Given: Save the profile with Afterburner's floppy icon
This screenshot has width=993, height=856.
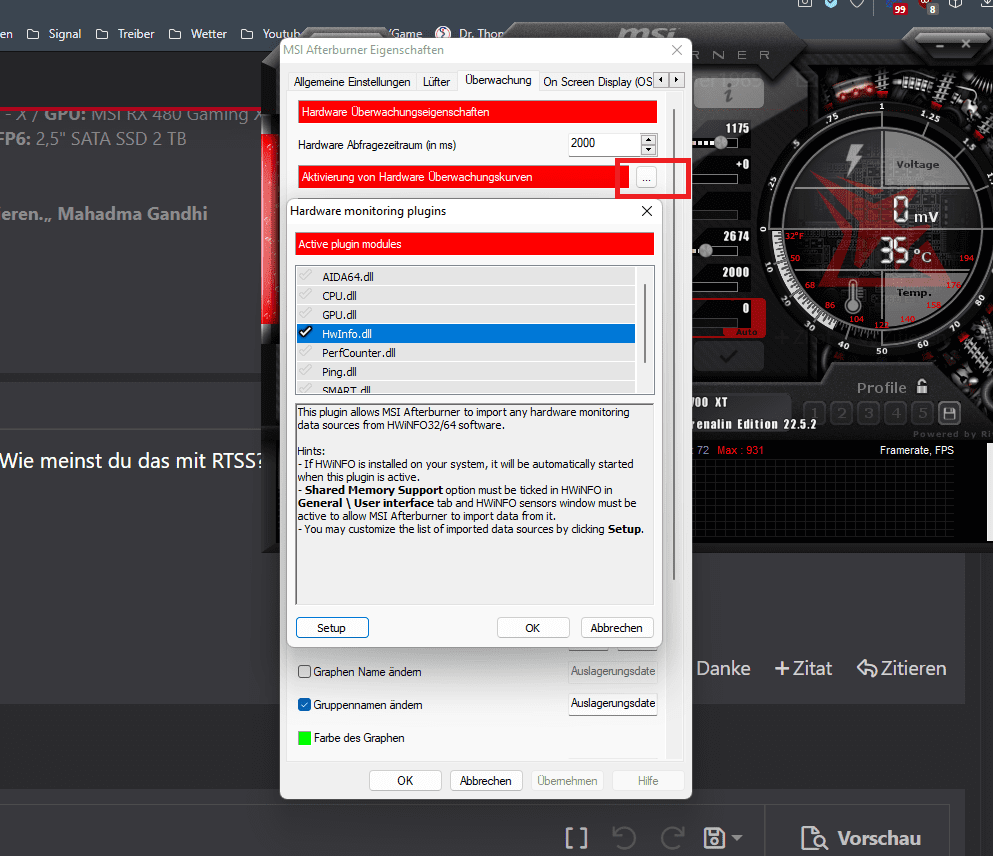Looking at the screenshot, I should point(949,413).
